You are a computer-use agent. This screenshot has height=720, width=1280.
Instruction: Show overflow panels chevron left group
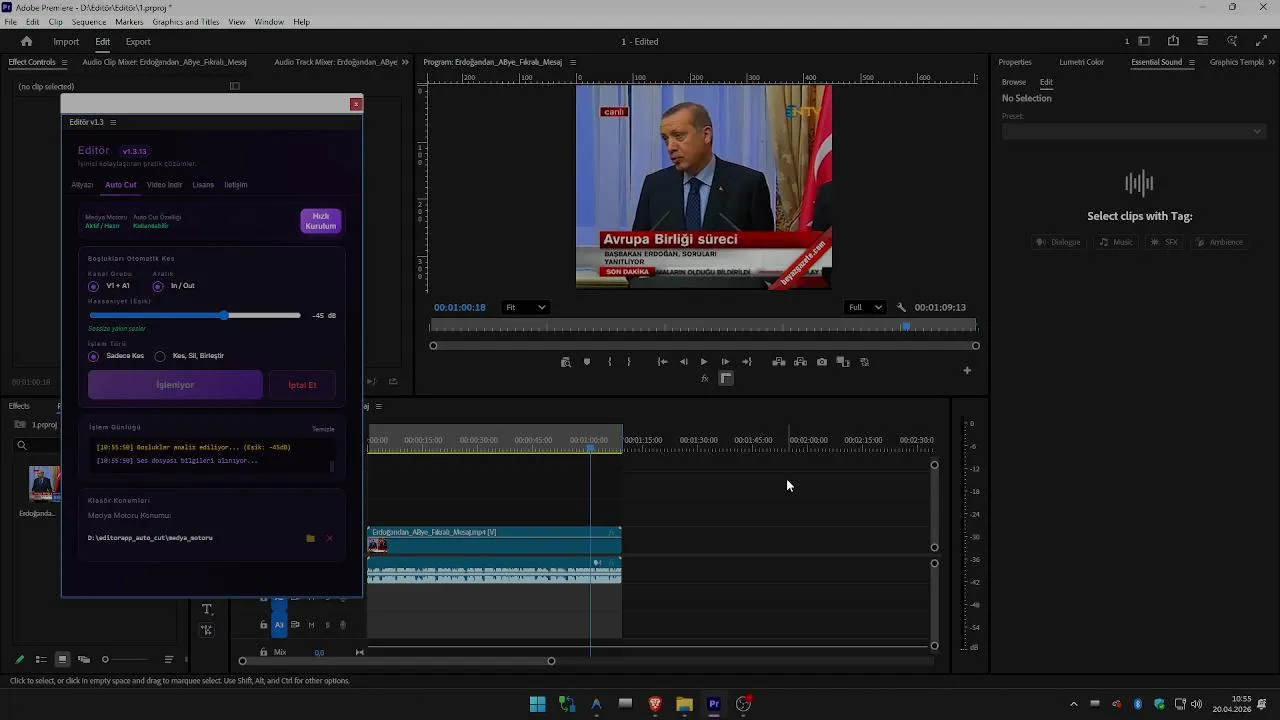pos(405,62)
